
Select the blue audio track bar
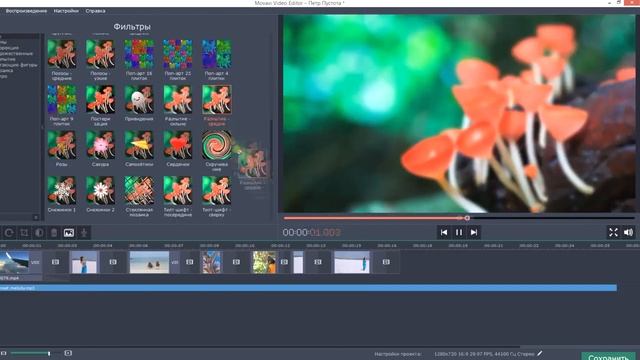pyautogui.click(x=308, y=288)
